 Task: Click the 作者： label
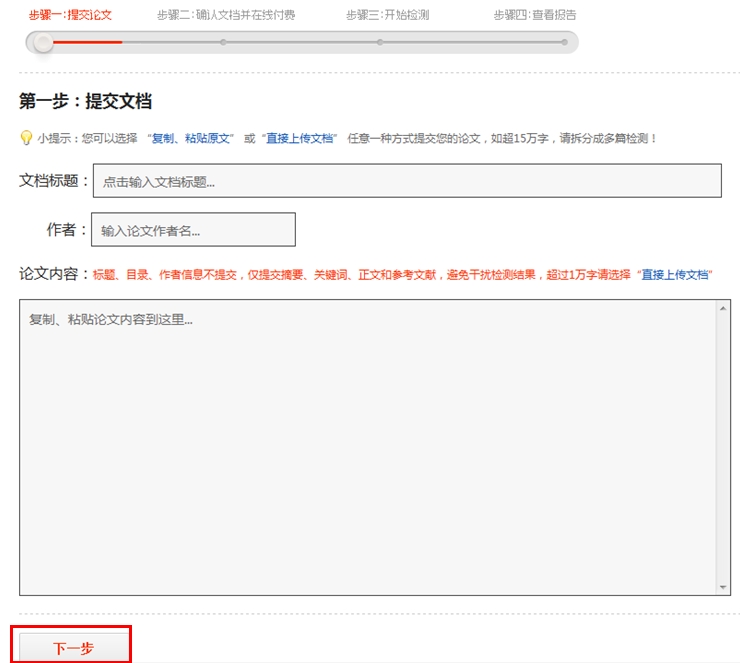pos(67,230)
